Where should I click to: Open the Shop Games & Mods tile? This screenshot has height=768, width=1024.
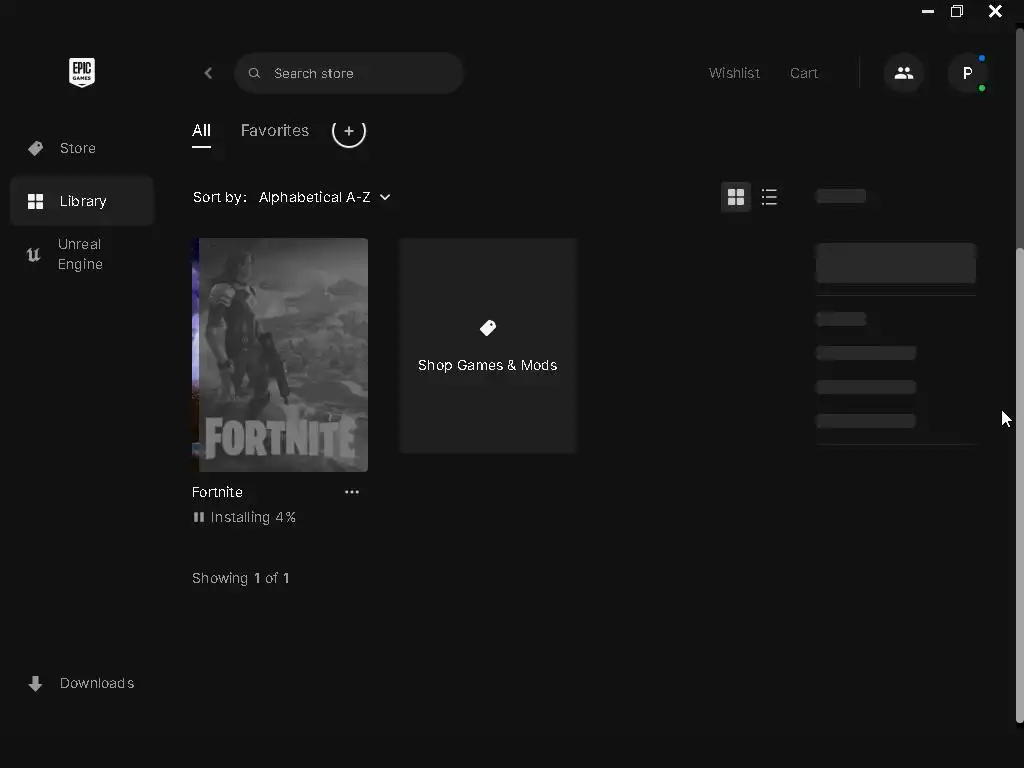488,345
